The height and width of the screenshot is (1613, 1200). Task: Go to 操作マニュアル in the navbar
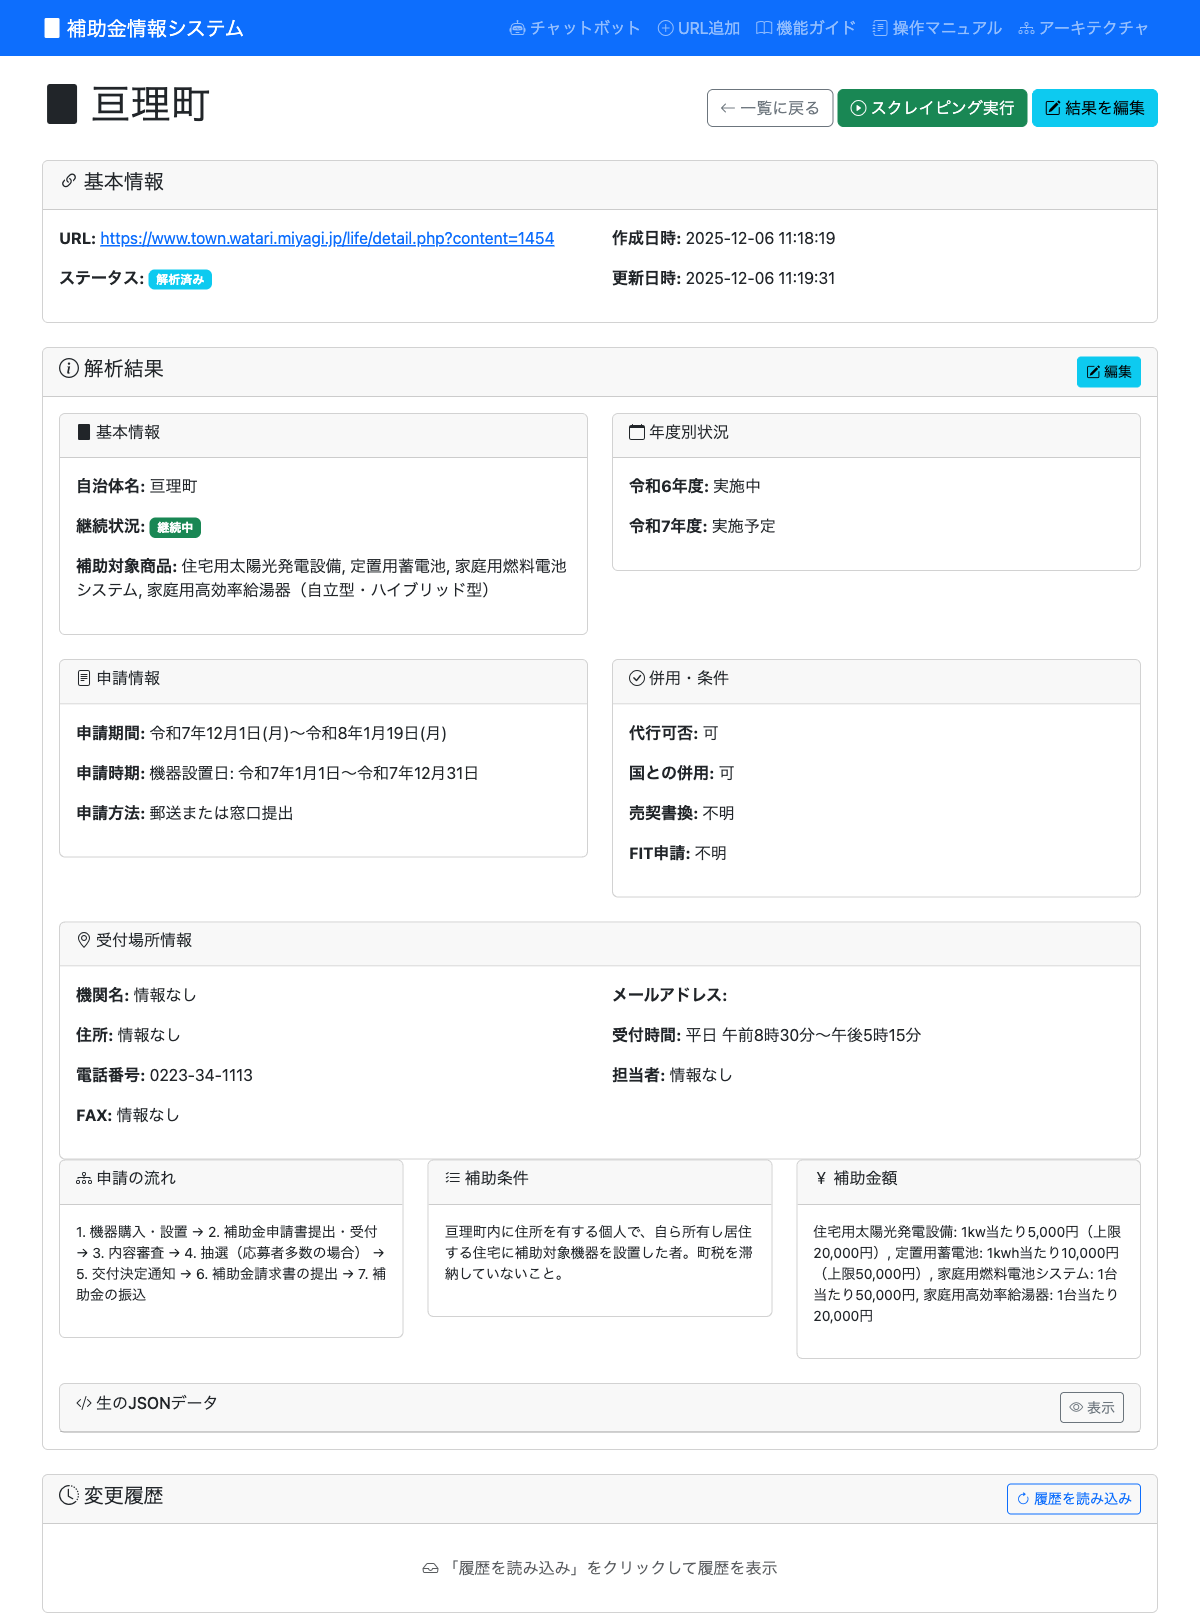tap(936, 28)
